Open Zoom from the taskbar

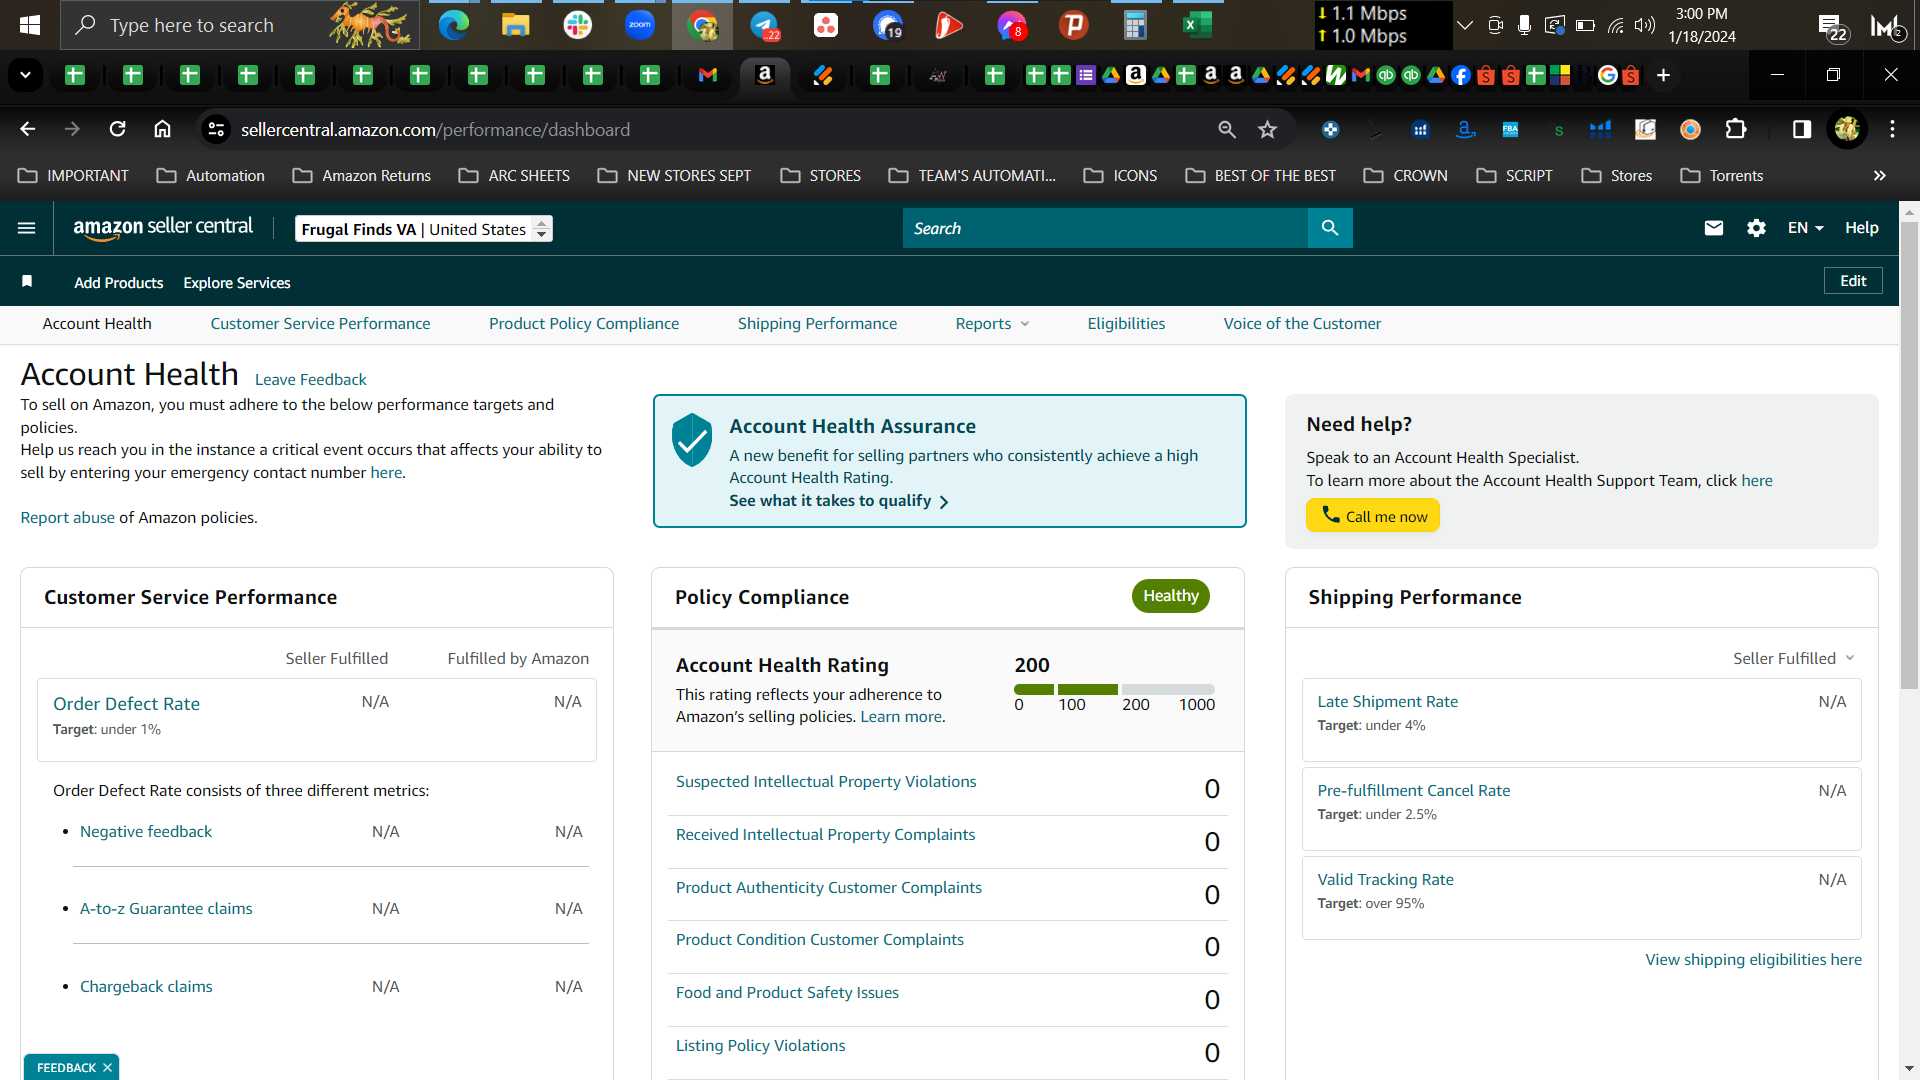pyautogui.click(x=640, y=25)
